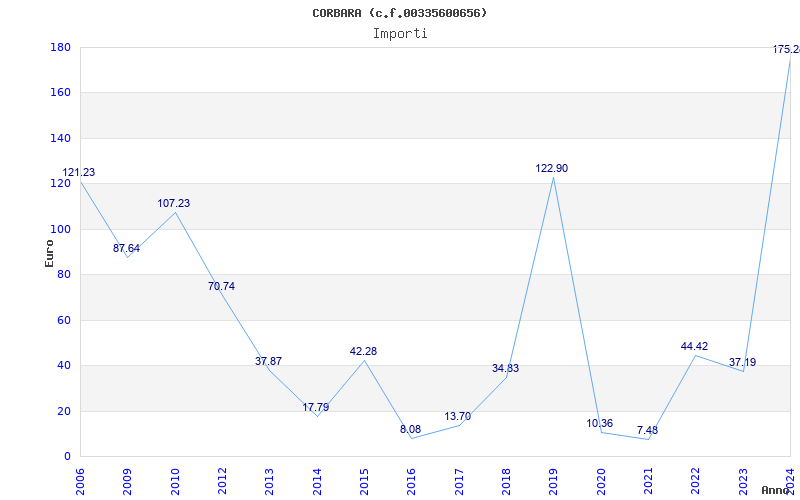
Task: Select the 2010 x-axis tick
Action: pos(174,482)
